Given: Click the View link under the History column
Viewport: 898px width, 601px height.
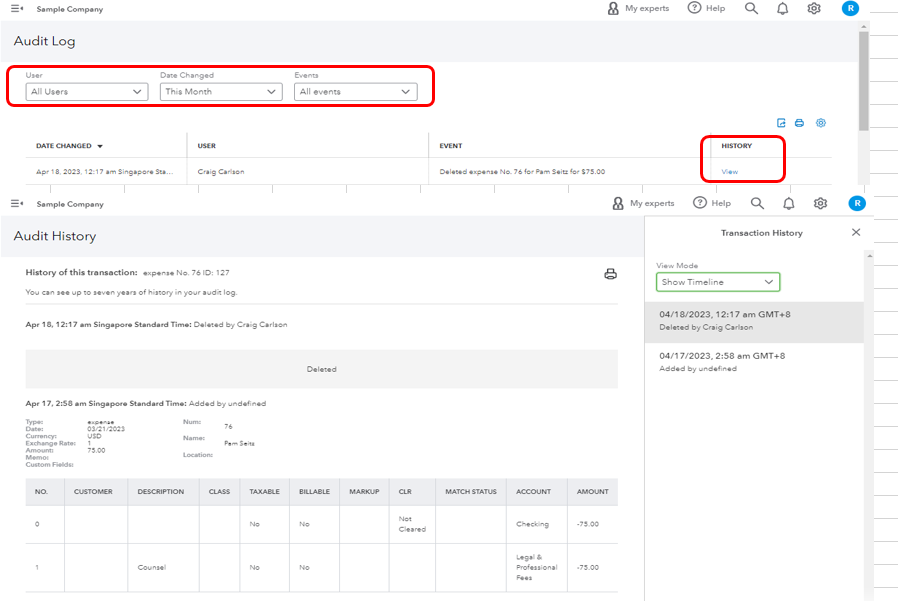Looking at the screenshot, I should [730, 172].
